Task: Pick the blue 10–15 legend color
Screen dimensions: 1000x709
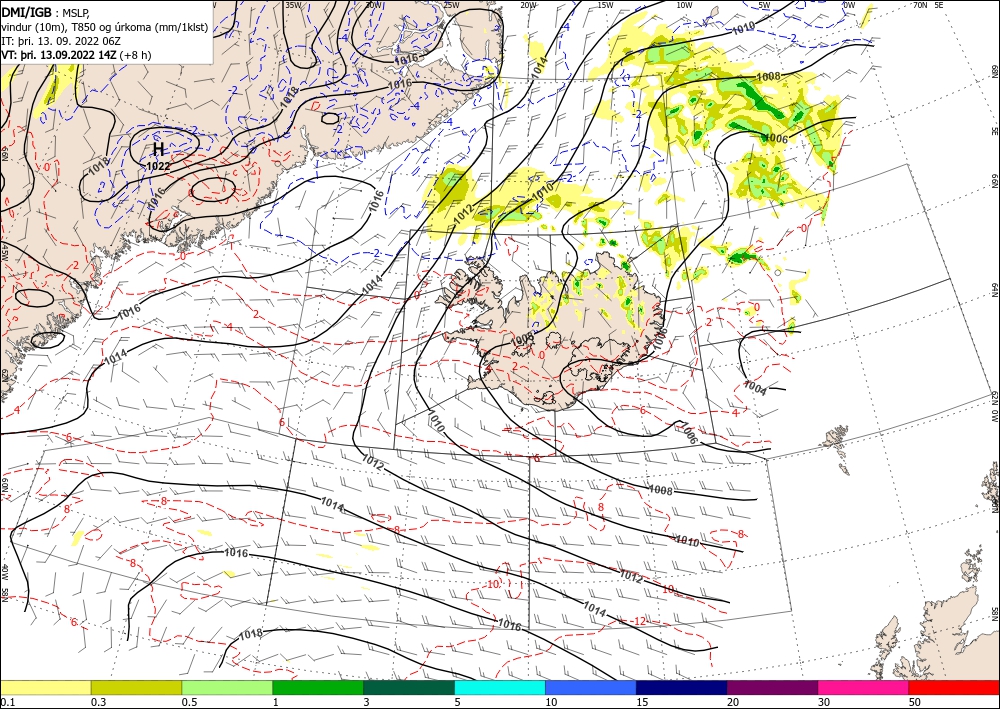Action: pyautogui.click(x=591, y=687)
